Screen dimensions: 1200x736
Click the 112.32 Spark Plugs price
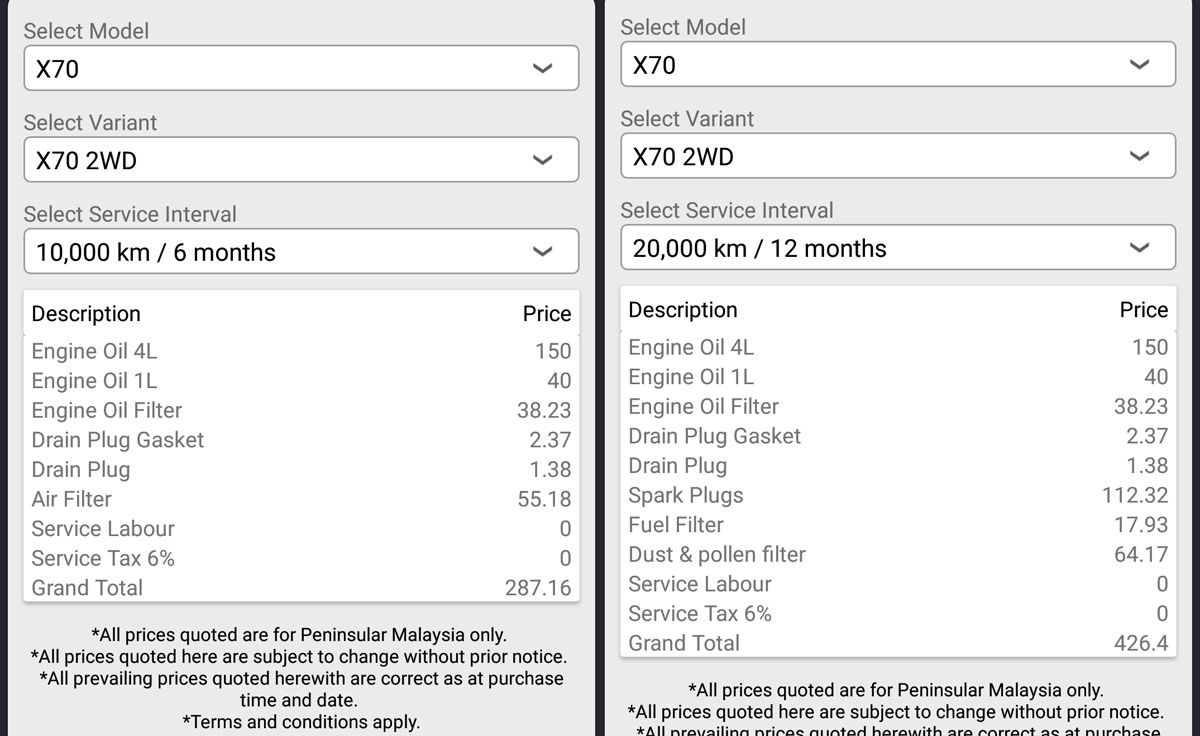pos(1135,495)
